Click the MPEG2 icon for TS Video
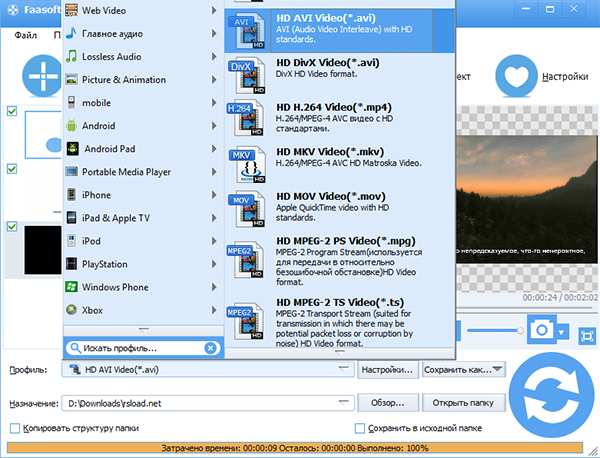The height and width of the screenshot is (458, 600). 246,321
